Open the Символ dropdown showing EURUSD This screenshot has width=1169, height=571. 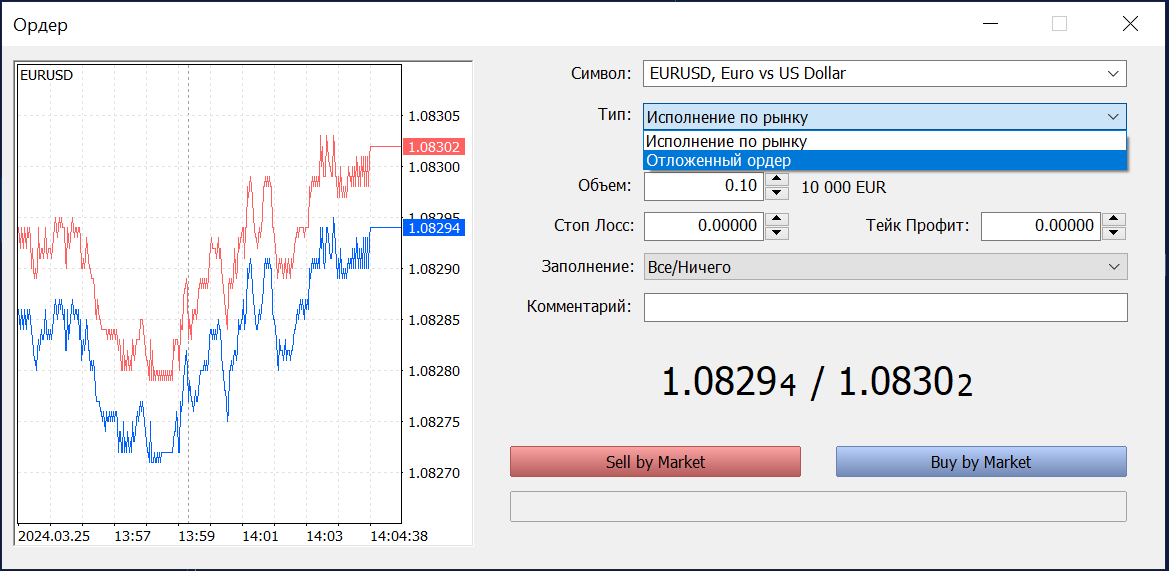(x=885, y=74)
